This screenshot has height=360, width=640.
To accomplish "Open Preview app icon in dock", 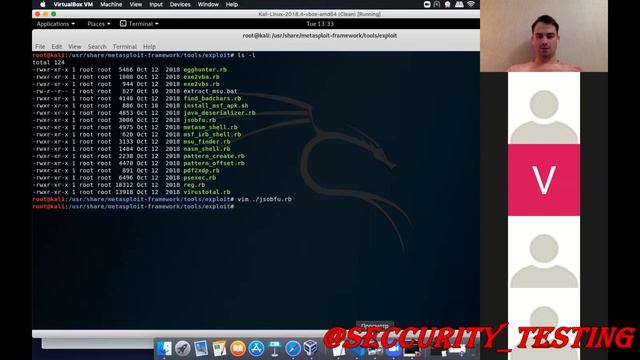I will coord(201,348).
